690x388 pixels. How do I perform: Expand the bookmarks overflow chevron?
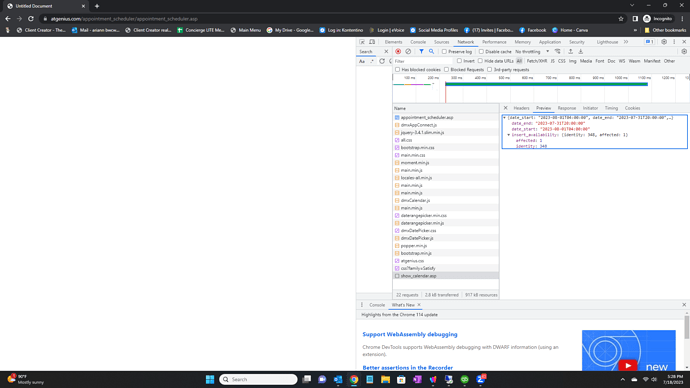click(x=635, y=30)
